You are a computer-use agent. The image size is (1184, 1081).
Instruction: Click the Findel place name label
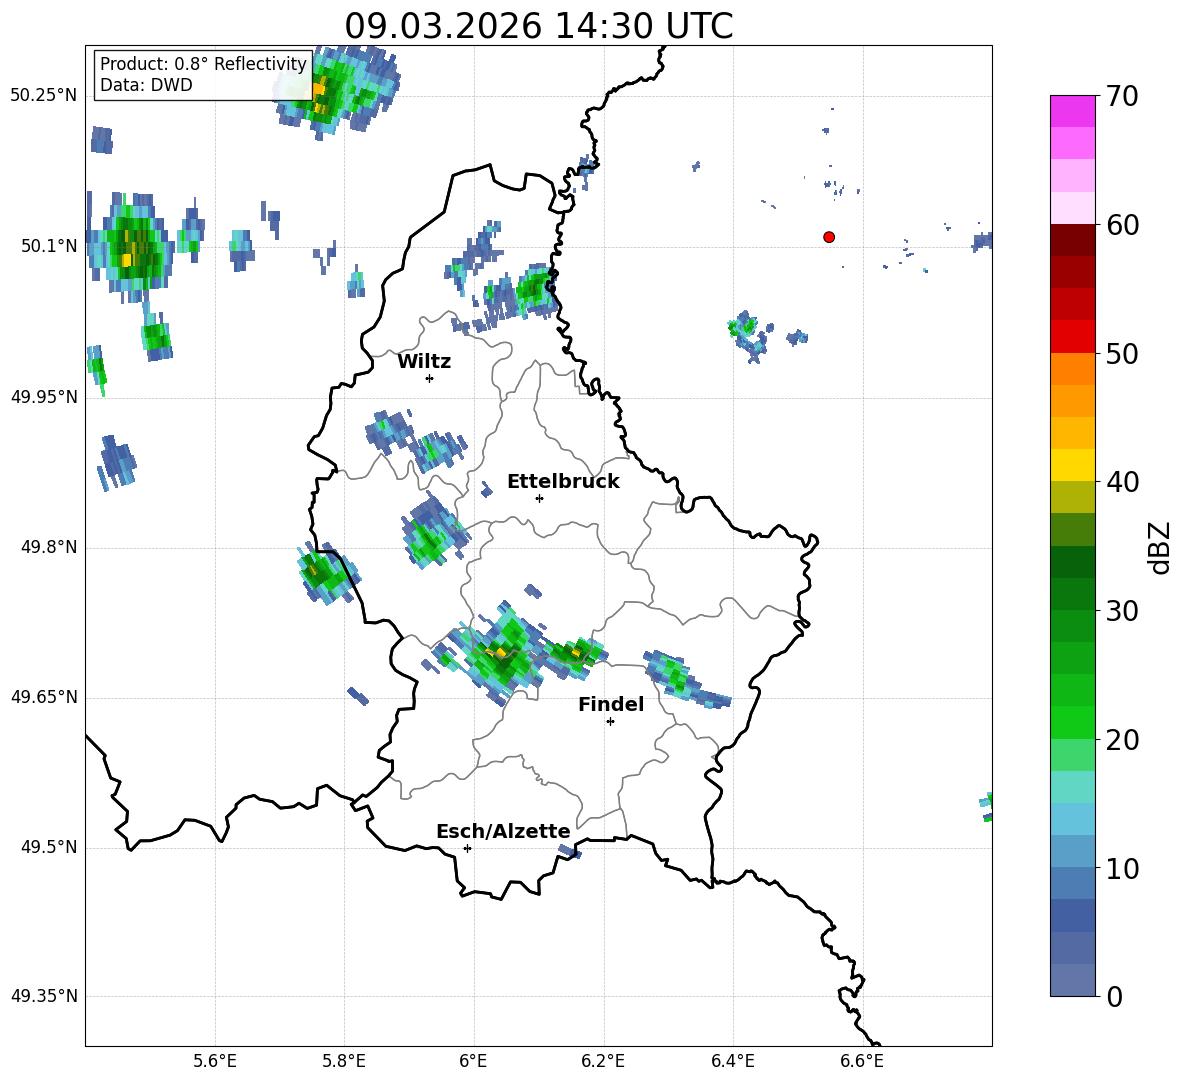611,704
